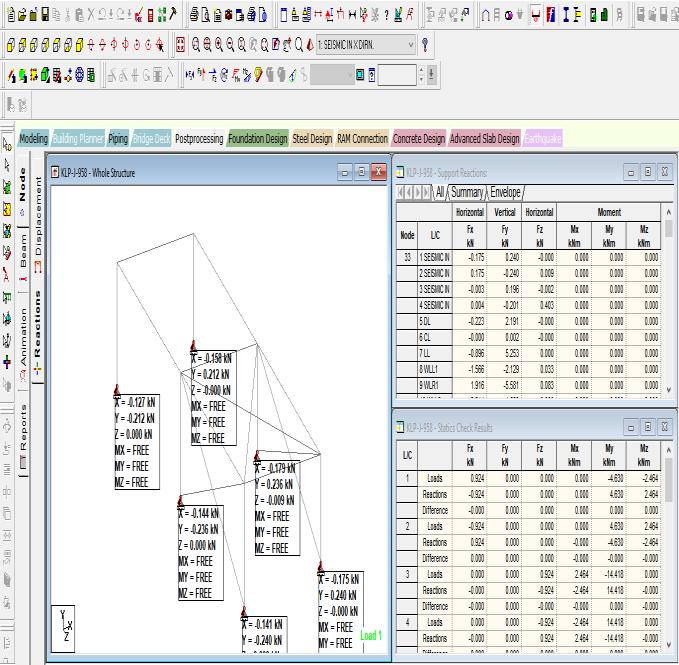Viewport: 679px width, 665px height.
Task: Click the RAM Connection tab
Action: coord(363,139)
